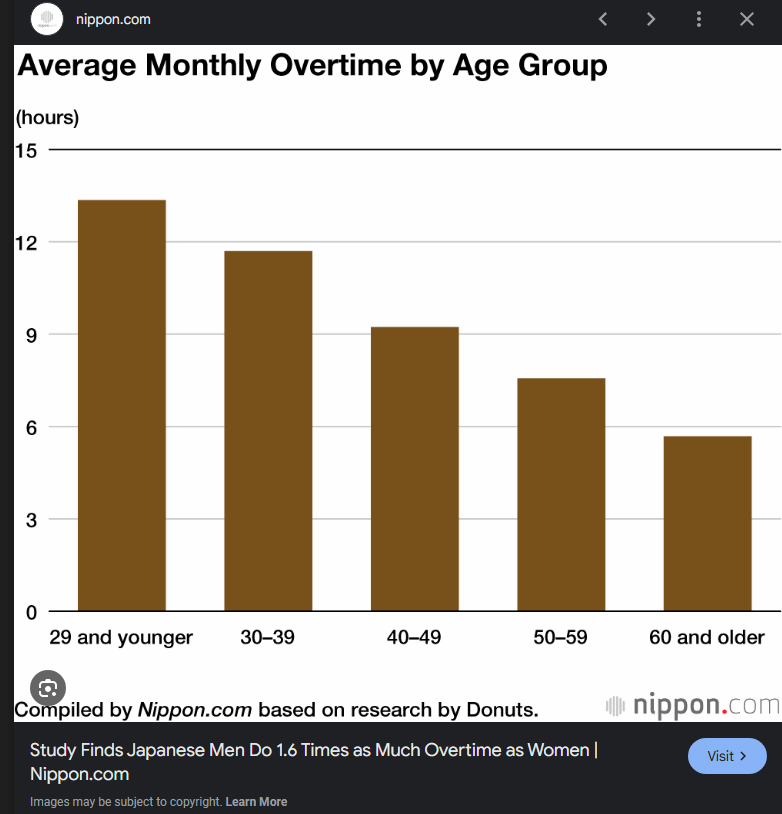The image size is (782, 814).
Task: Click the 29 and younger bar
Action: 122,405
